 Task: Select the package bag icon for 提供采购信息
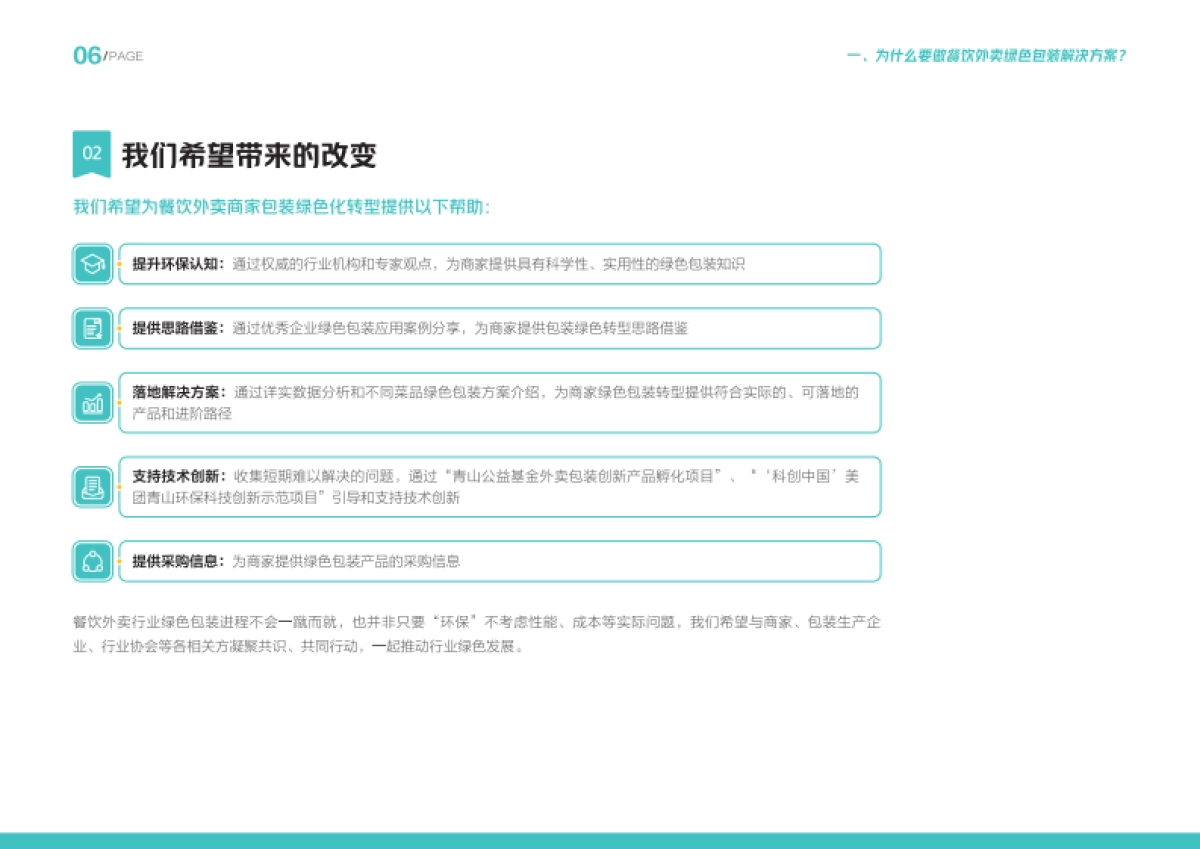click(x=92, y=562)
